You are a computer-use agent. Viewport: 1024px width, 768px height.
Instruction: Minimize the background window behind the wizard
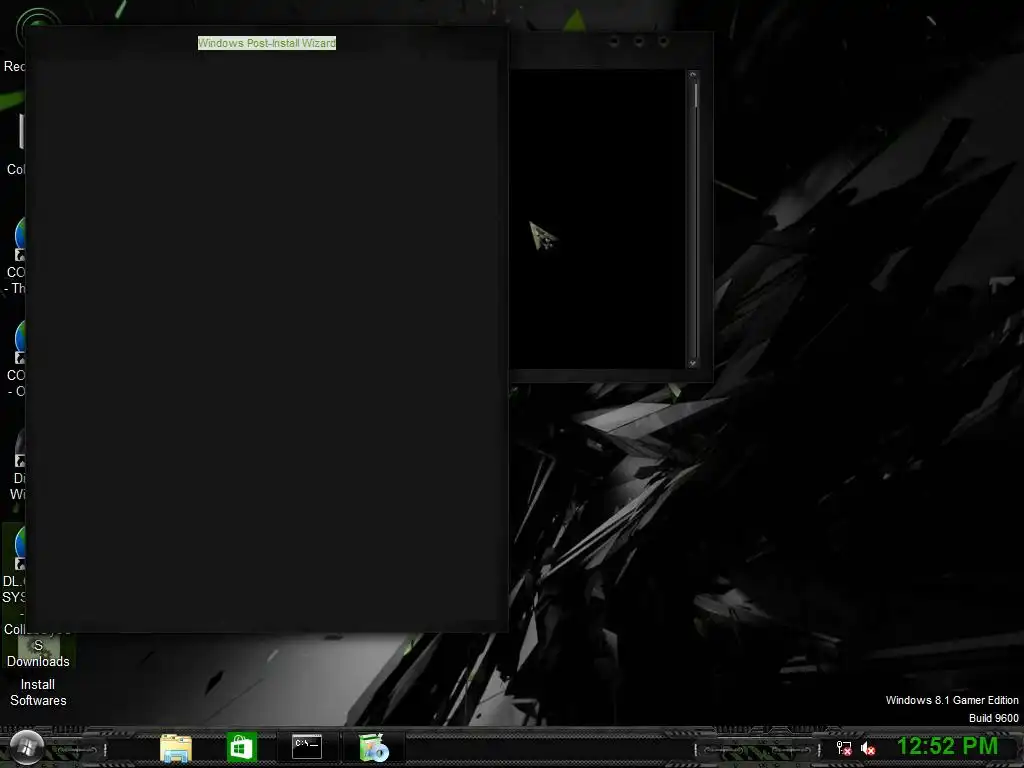[614, 41]
